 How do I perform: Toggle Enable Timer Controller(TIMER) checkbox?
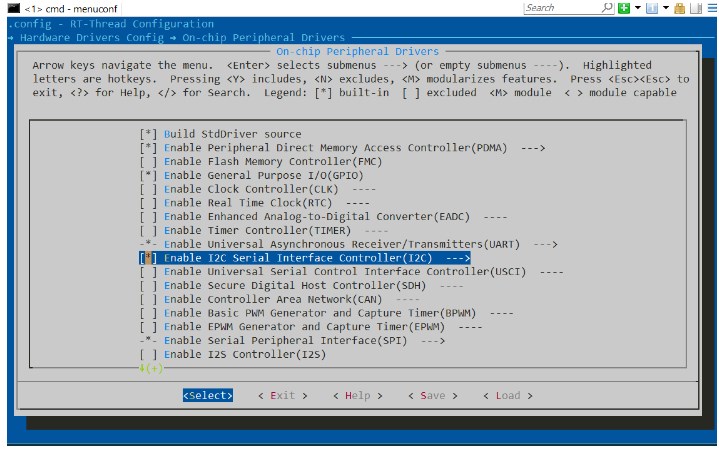pyautogui.click(x=148, y=231)
